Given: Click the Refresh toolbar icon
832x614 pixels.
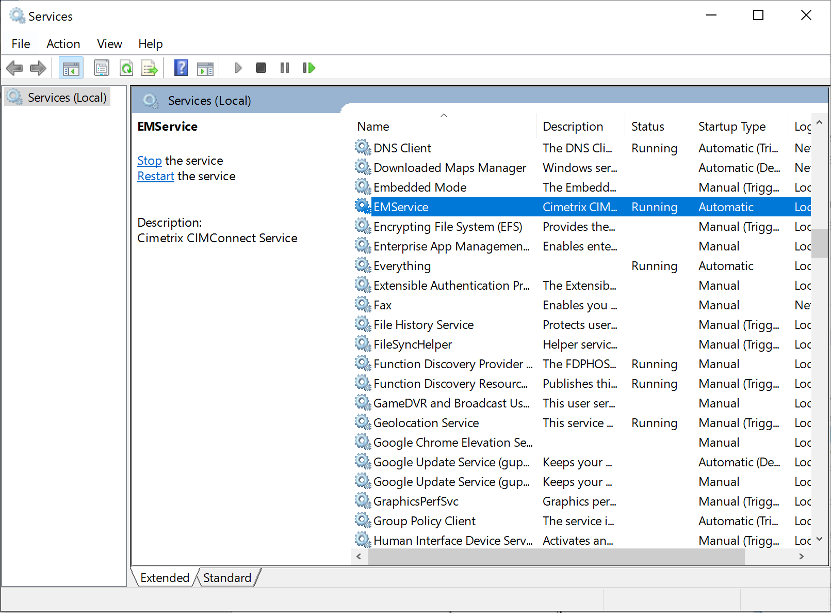Looking at the screenshot, I should point(126,68).
